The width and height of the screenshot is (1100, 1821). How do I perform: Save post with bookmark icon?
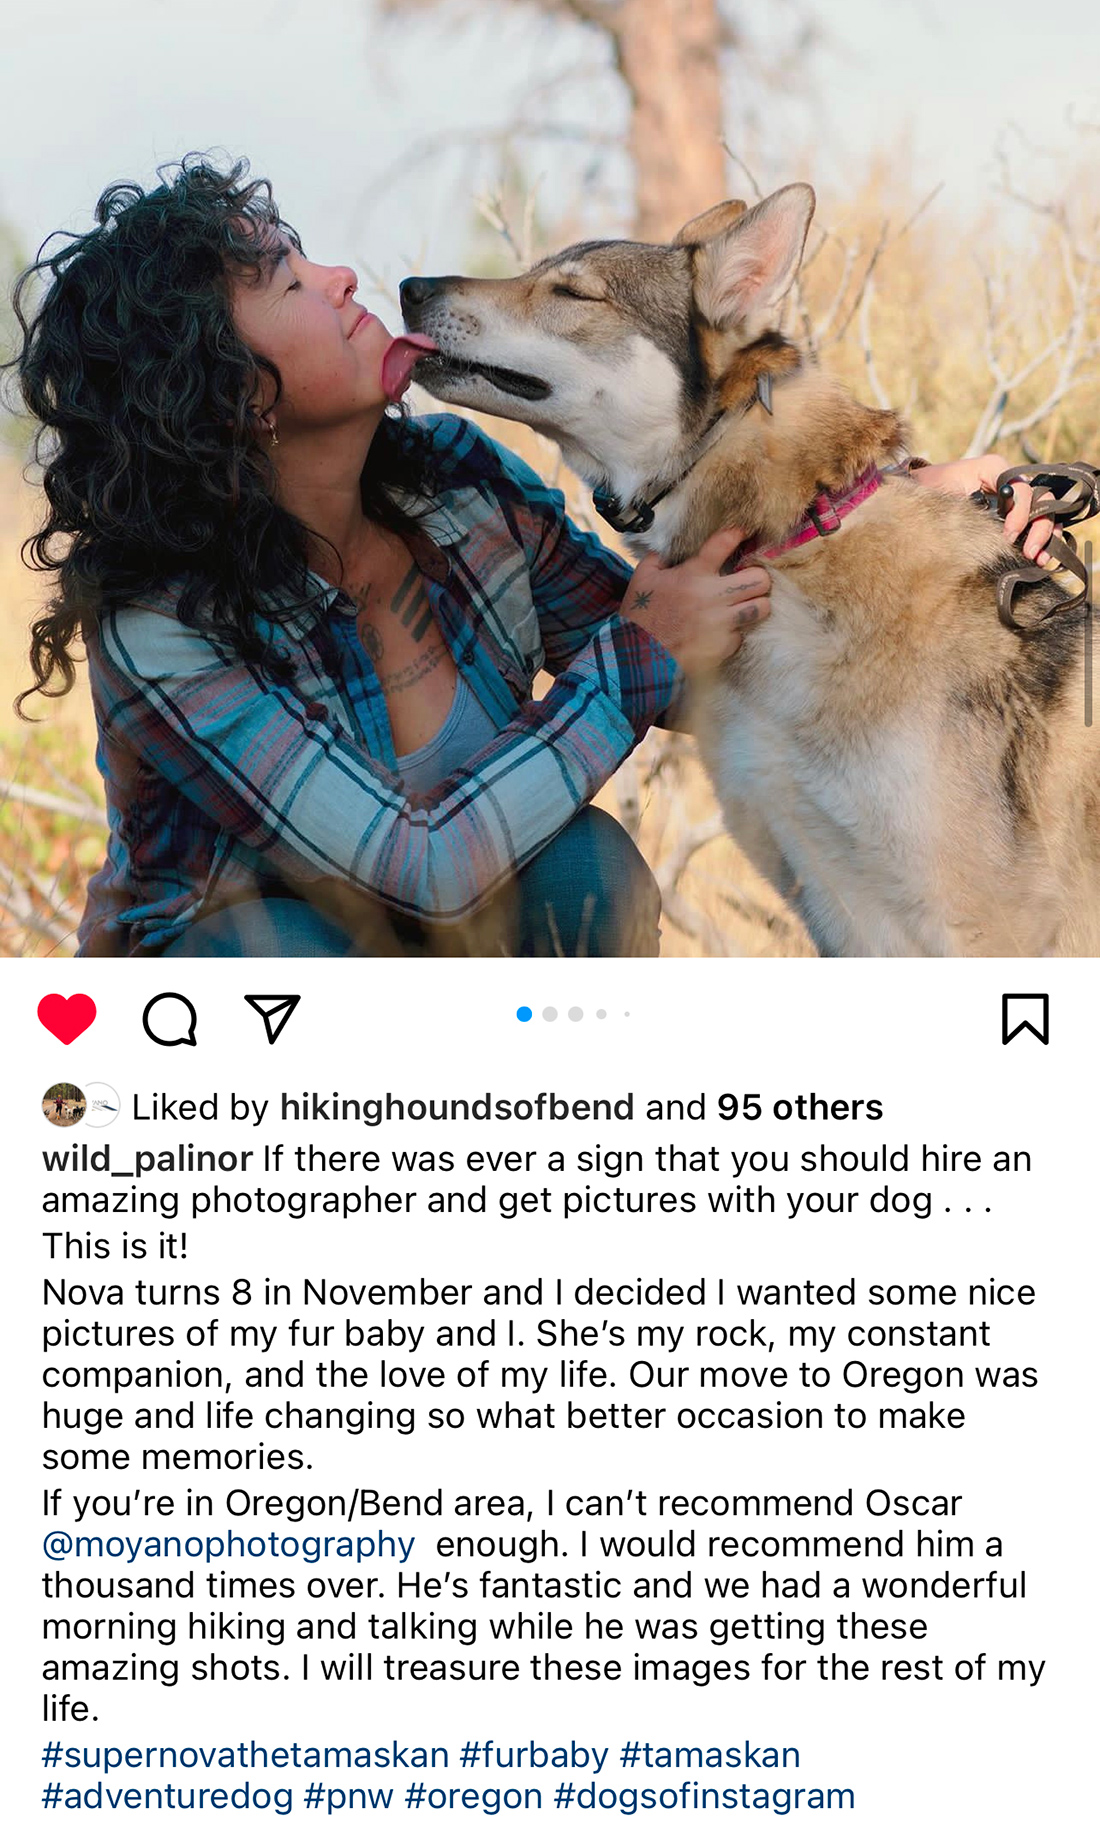[1025, 1019]
